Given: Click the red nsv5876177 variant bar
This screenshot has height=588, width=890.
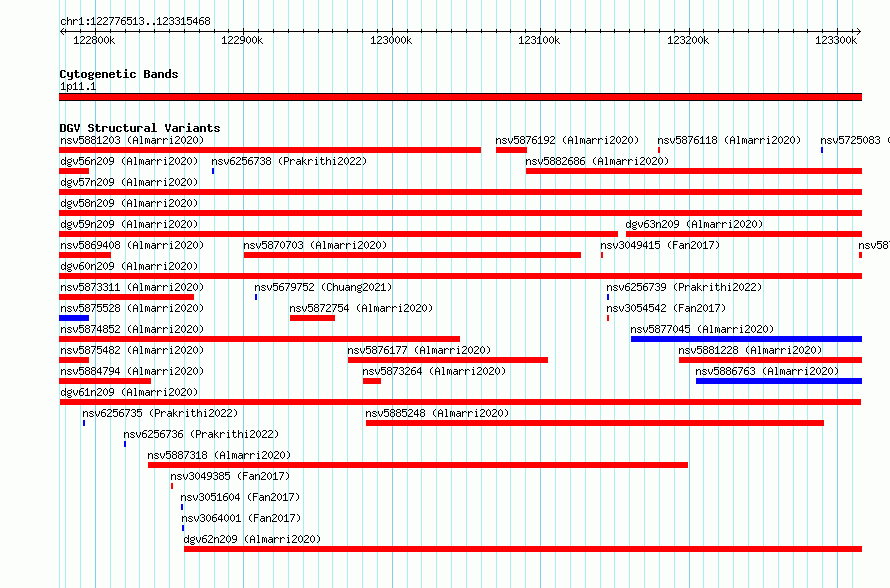Looking at the screenshot, I should point(448,360).
